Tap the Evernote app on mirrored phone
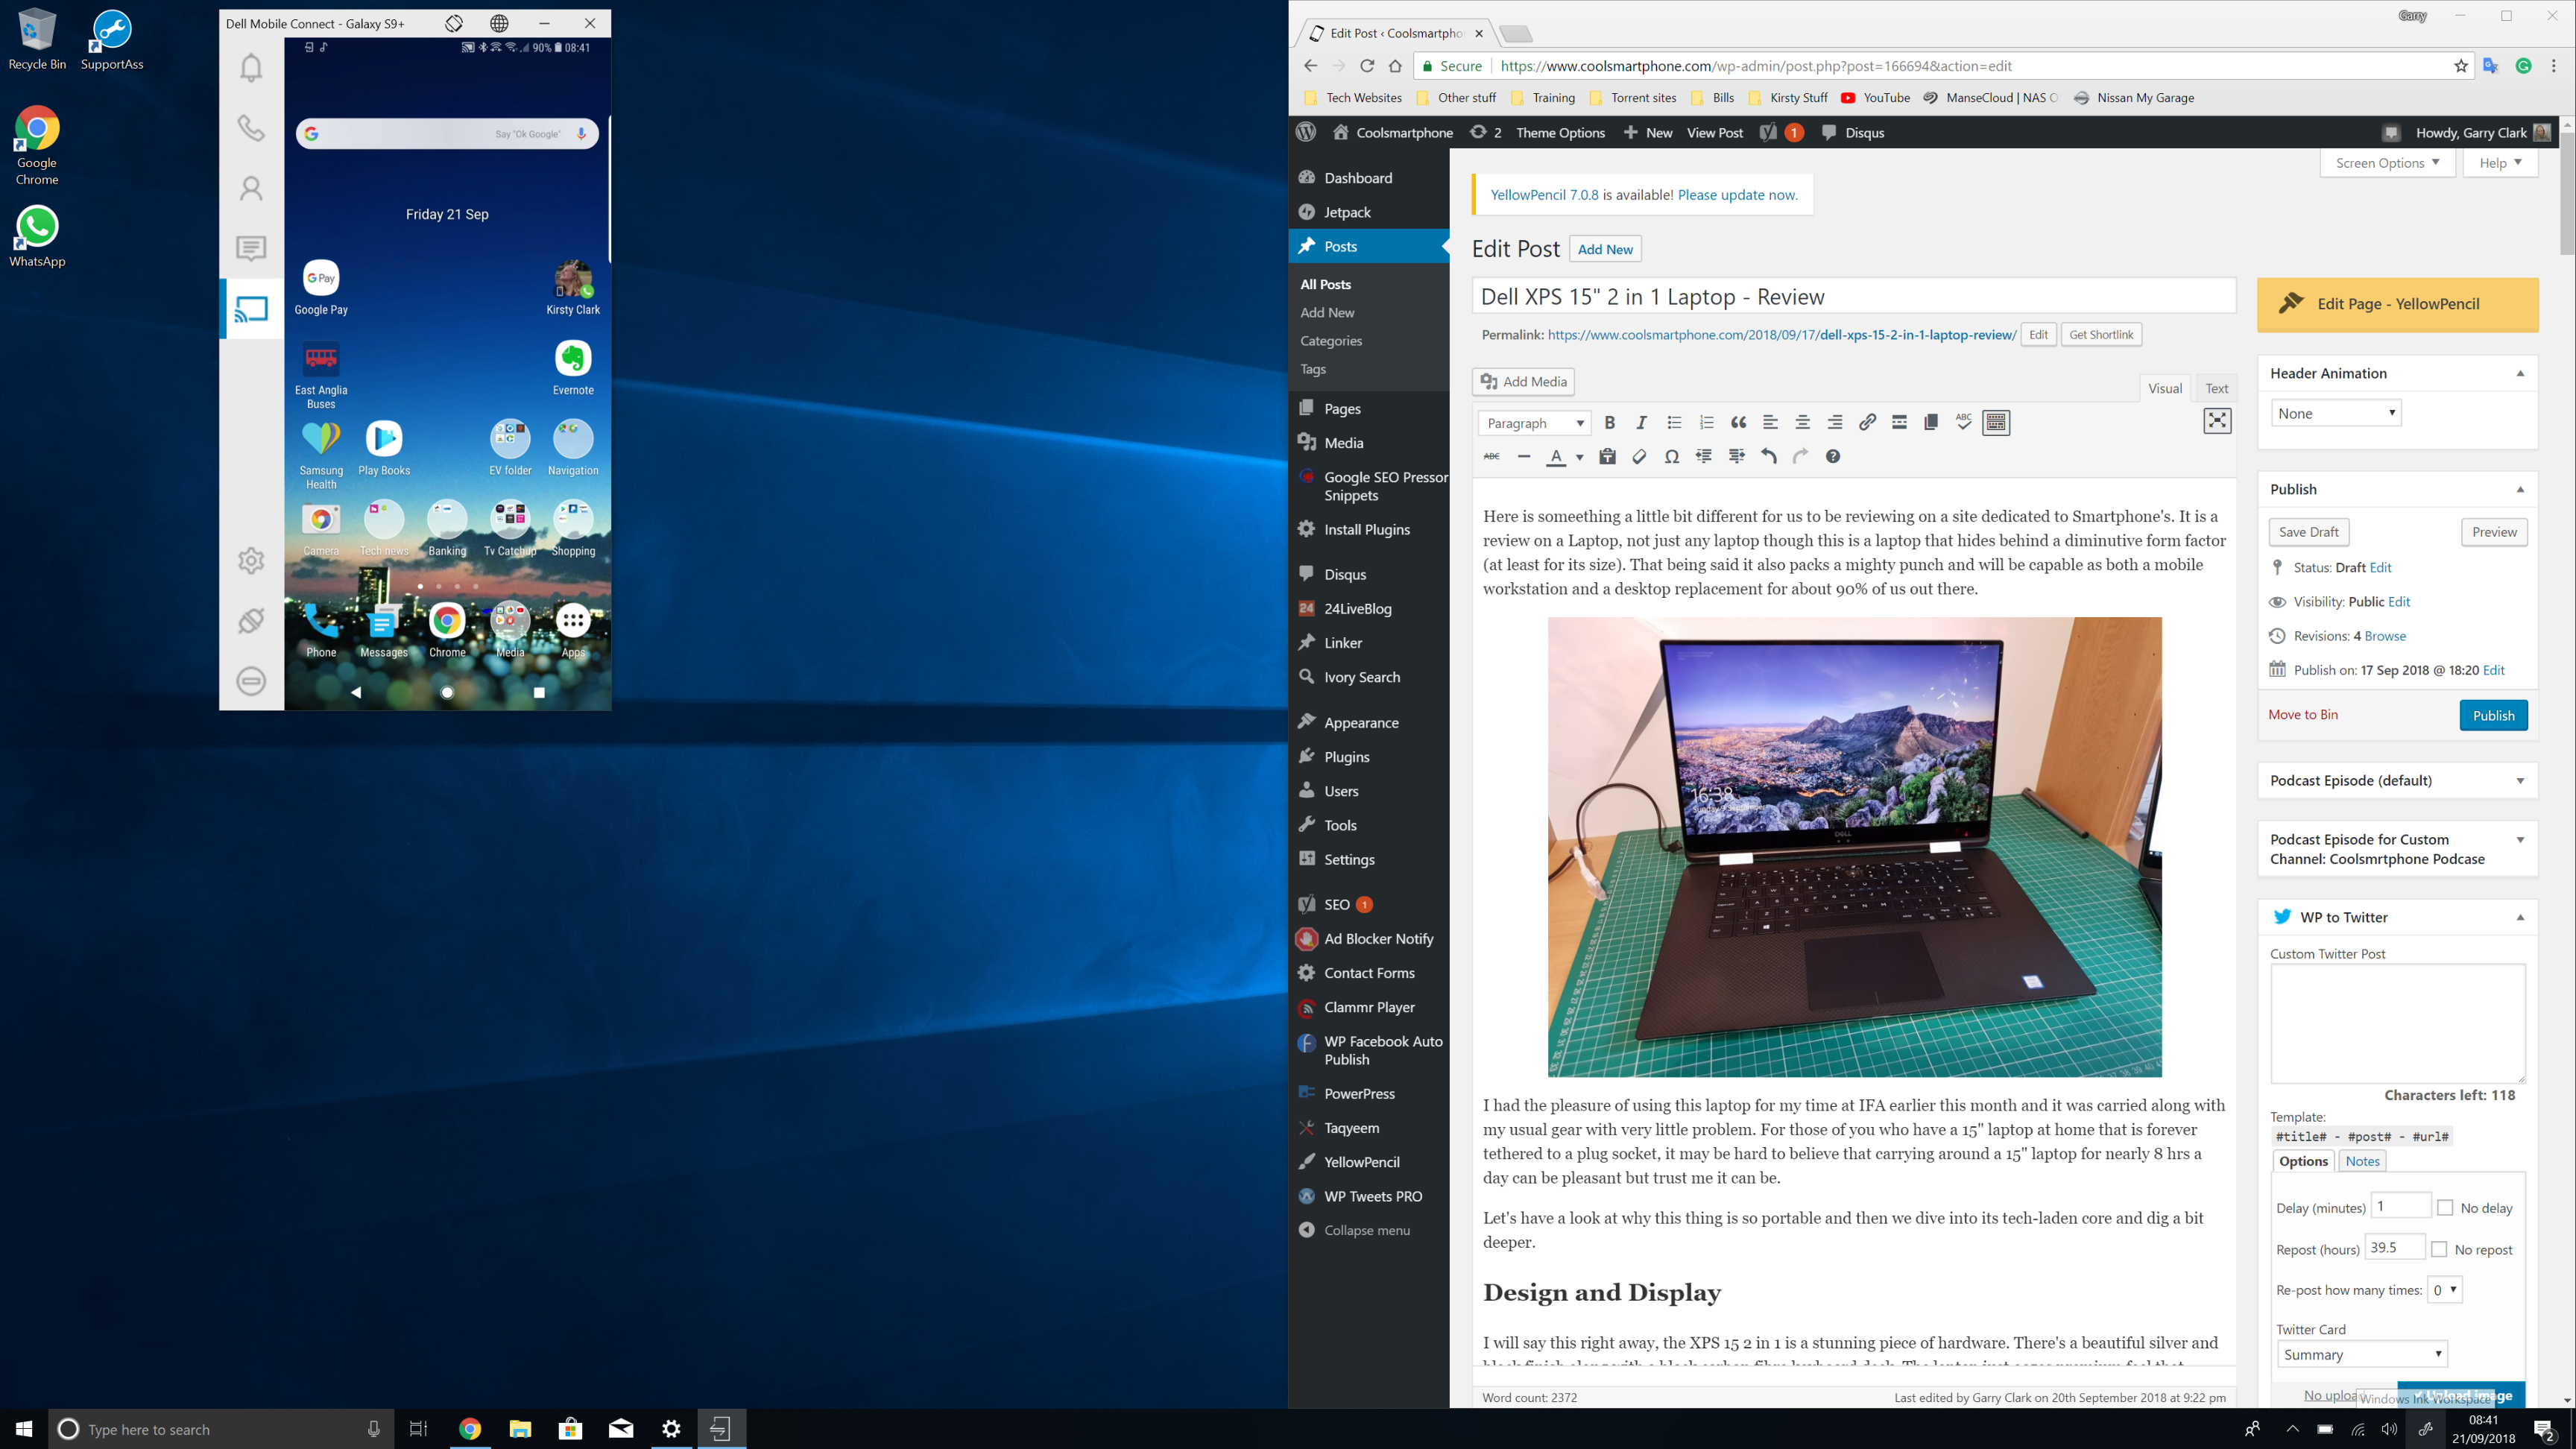Image resolution: width=2576 pixels, height=1449 pixels. 573,367
